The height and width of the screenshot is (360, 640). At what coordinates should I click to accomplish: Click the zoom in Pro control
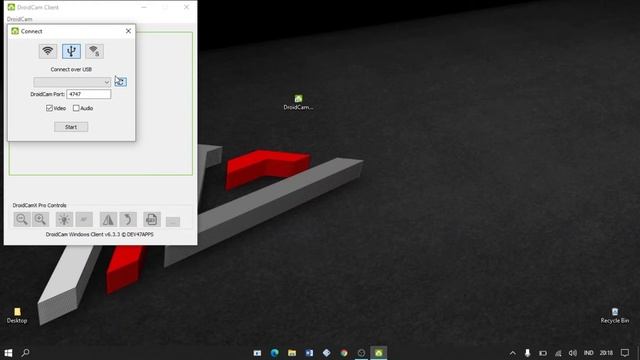pos(40,220)
